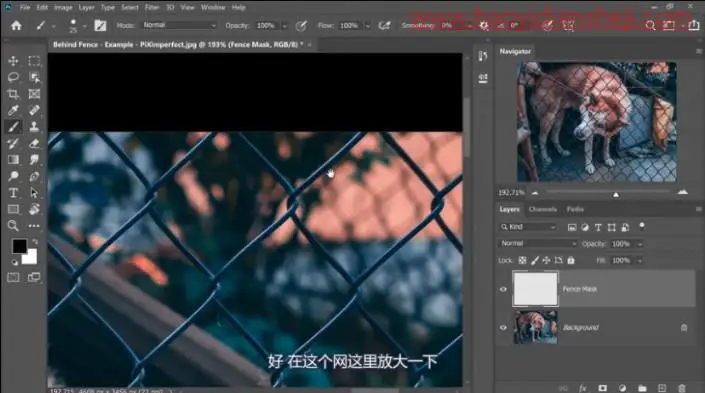Select the Zoom tool
Screen dimensions: 705x393
point(13,225)
